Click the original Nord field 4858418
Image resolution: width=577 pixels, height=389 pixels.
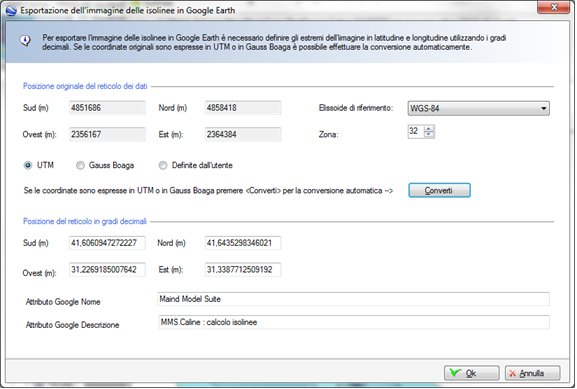pyautogui.click(x=243, y=108)
